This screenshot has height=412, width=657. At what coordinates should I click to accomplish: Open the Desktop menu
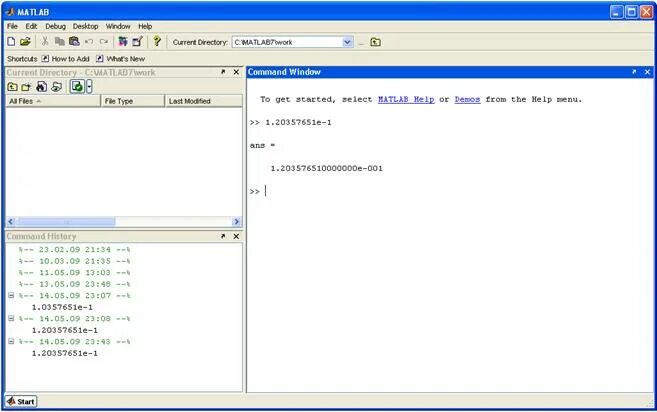coord(85,26)
